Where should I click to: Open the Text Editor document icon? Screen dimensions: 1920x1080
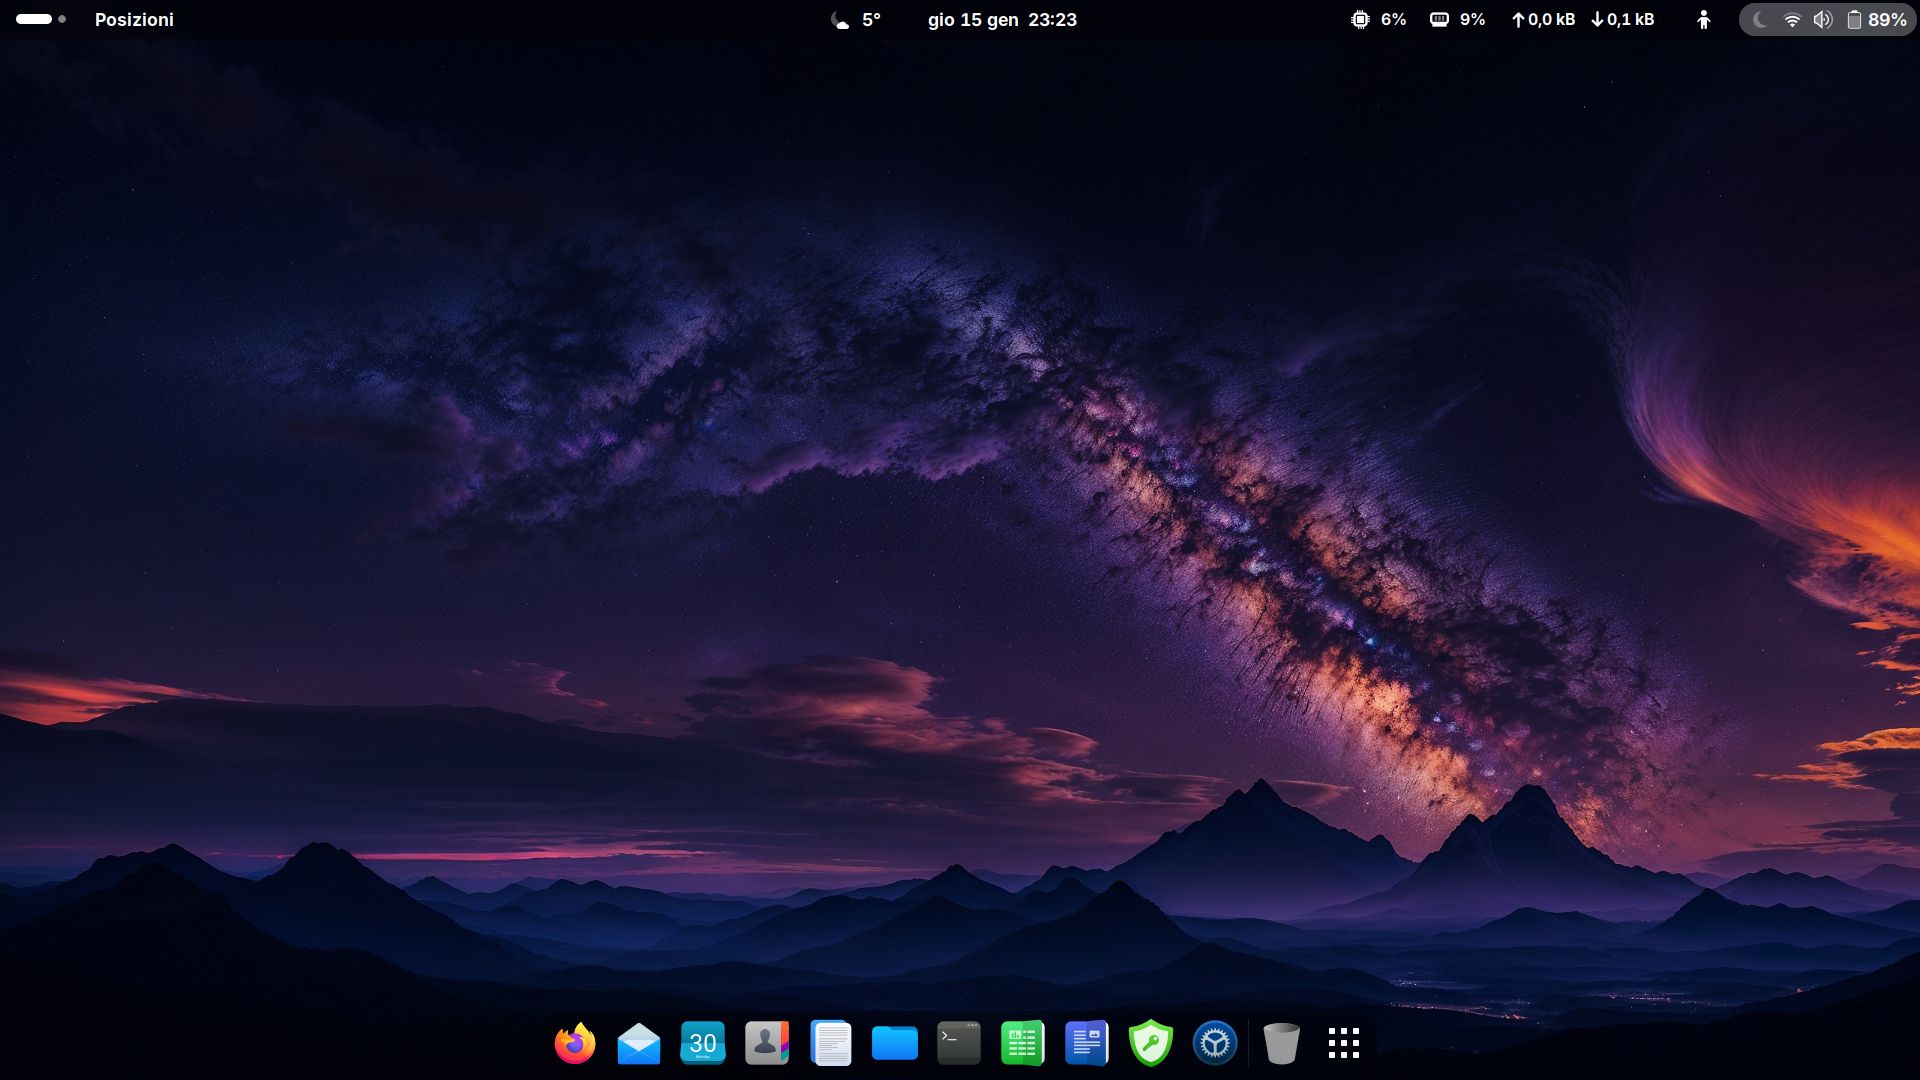pyautogui.click(x=831, y=1043)
